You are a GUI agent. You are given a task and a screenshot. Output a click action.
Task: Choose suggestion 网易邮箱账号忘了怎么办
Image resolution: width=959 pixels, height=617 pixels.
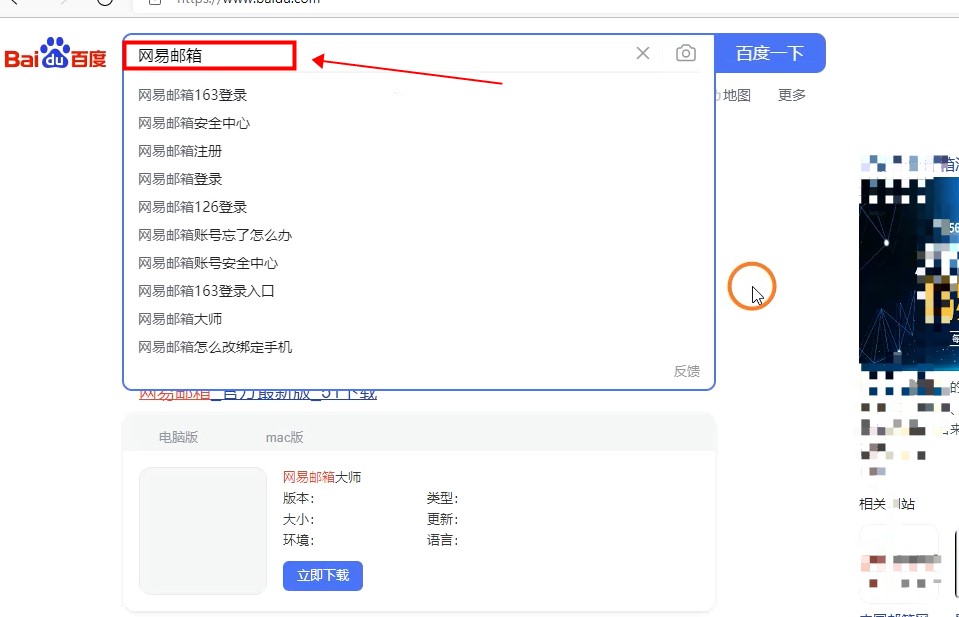point(215,236)
